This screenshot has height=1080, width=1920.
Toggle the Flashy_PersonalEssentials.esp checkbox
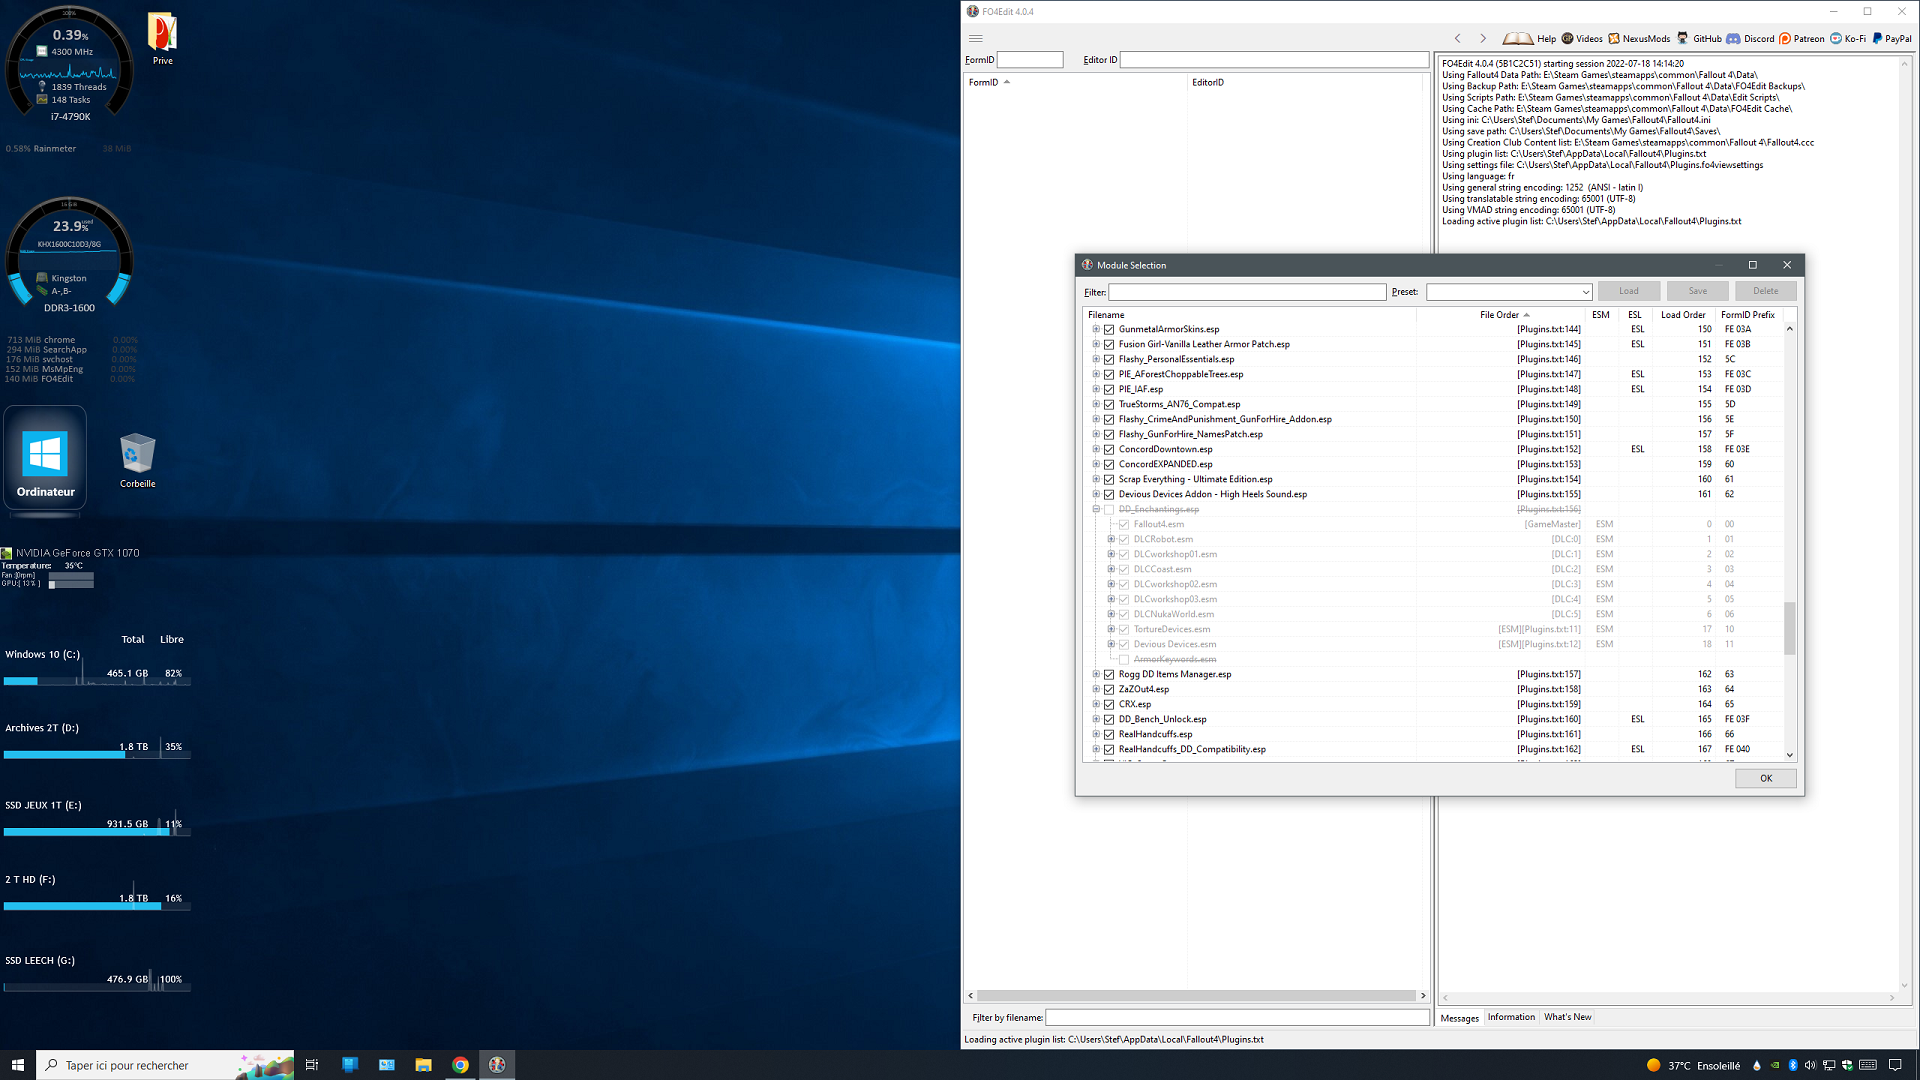tap(1109, 359)
